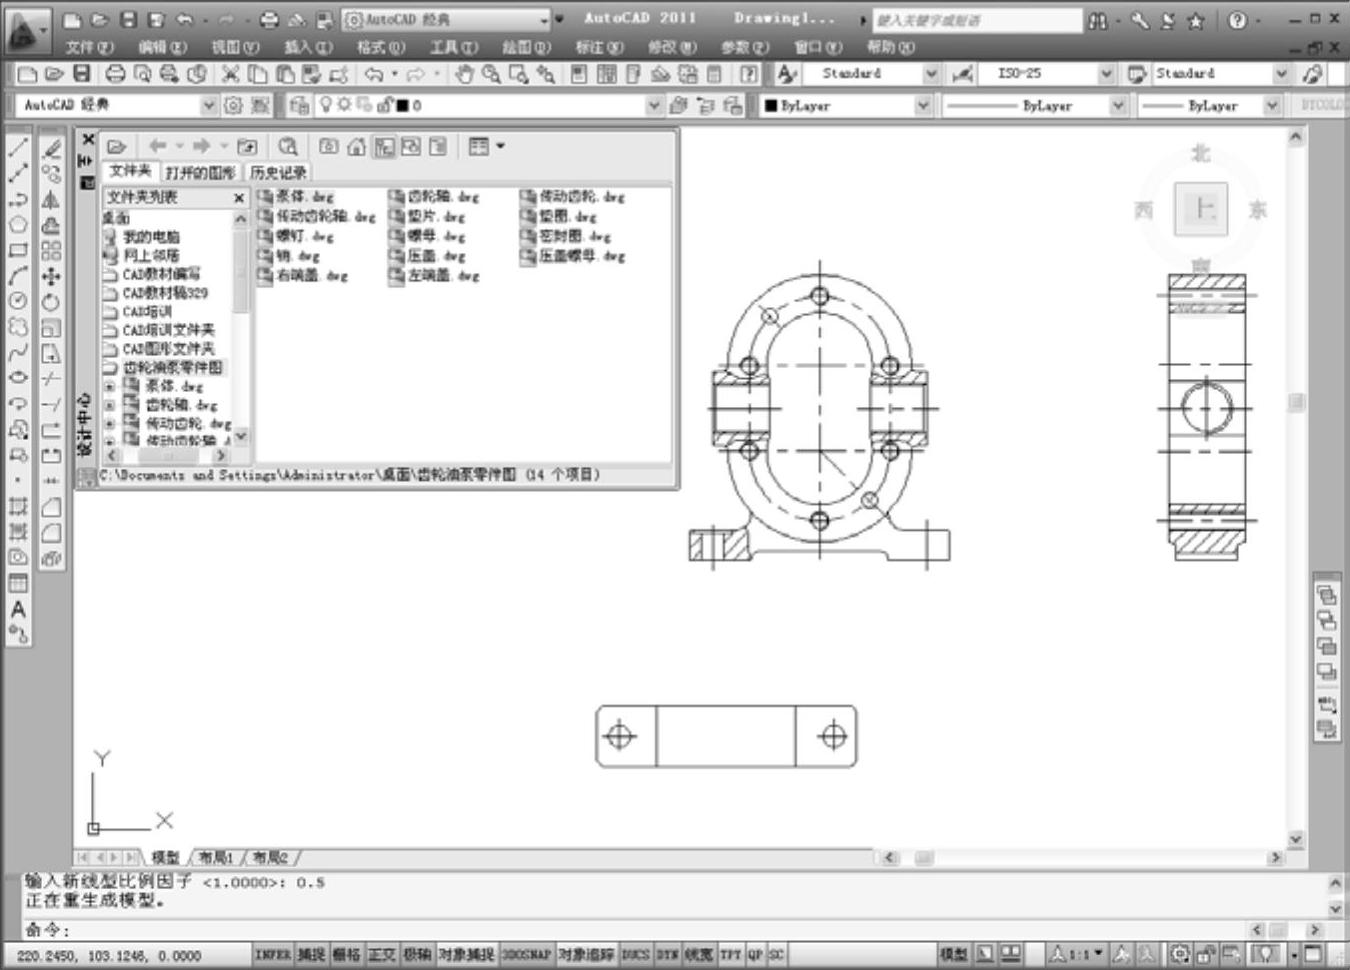Image resolution: width=1350 pixels, height=970 pixels.
Task: Toggle INFER constraints in status bar
Action: point(273,955)
